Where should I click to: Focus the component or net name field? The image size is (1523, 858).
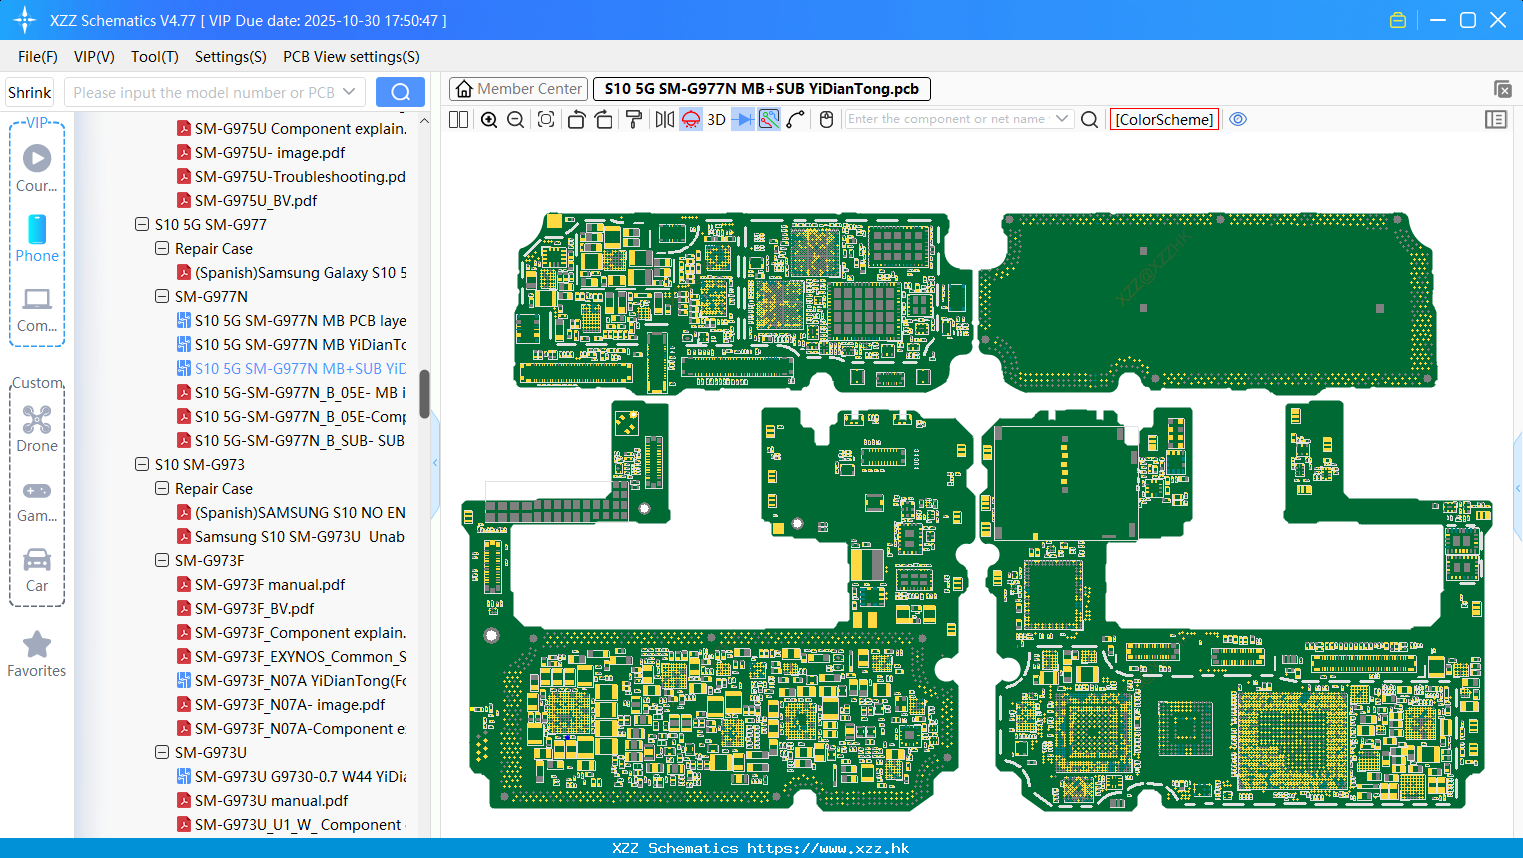click(x=947, y=119)
